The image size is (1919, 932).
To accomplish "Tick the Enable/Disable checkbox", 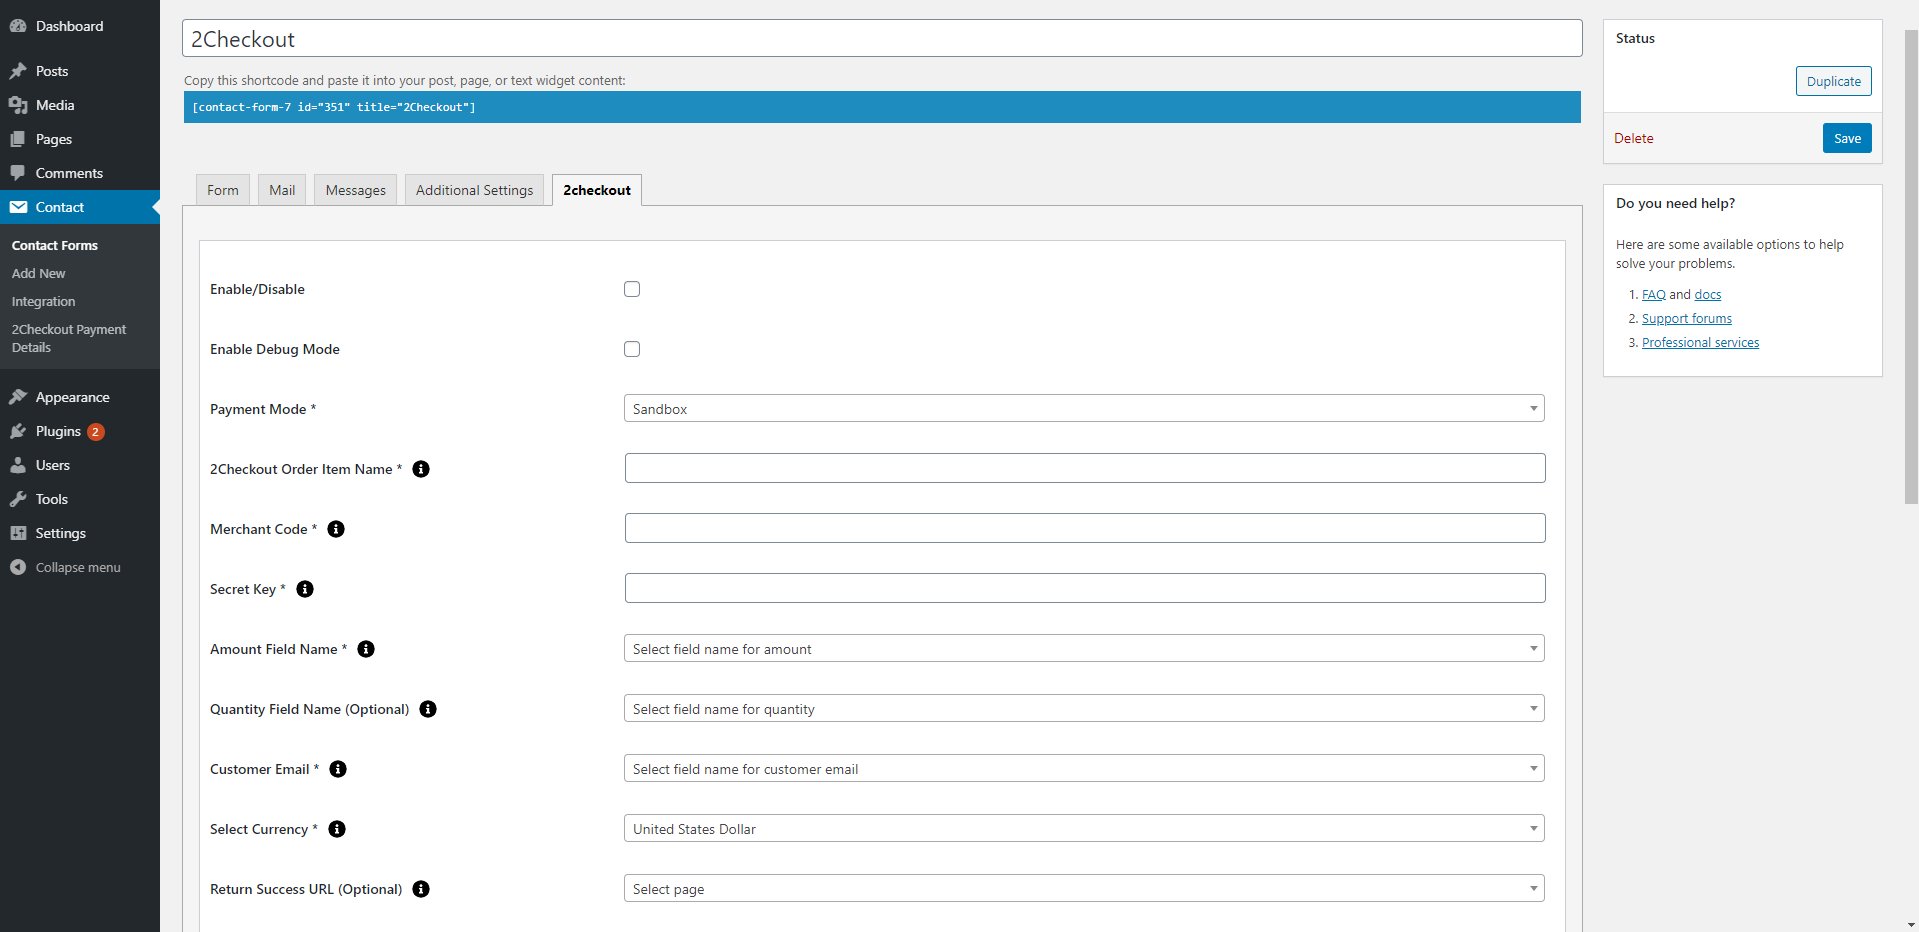I will point(632,289).
